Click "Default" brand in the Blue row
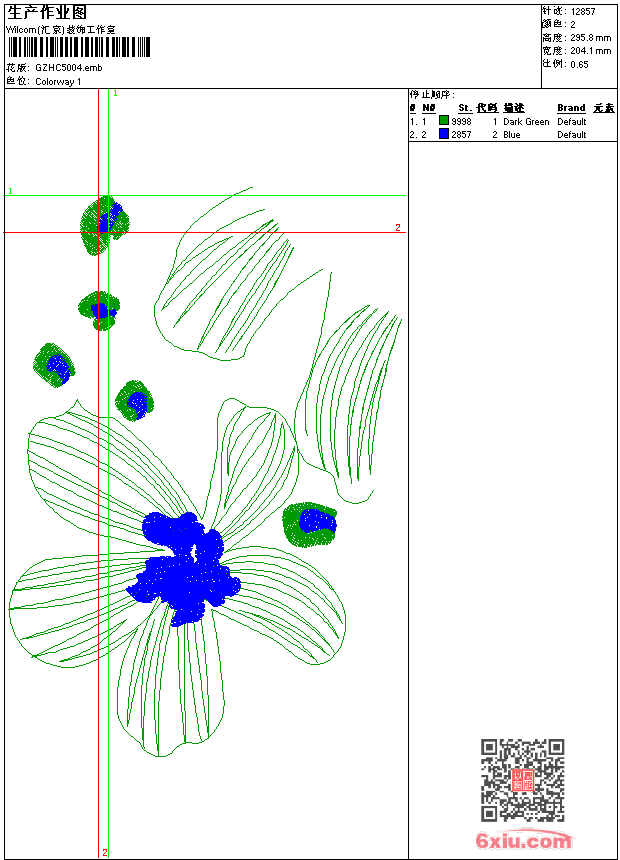This screenshot has height=860, width=620. pos(572,135)
